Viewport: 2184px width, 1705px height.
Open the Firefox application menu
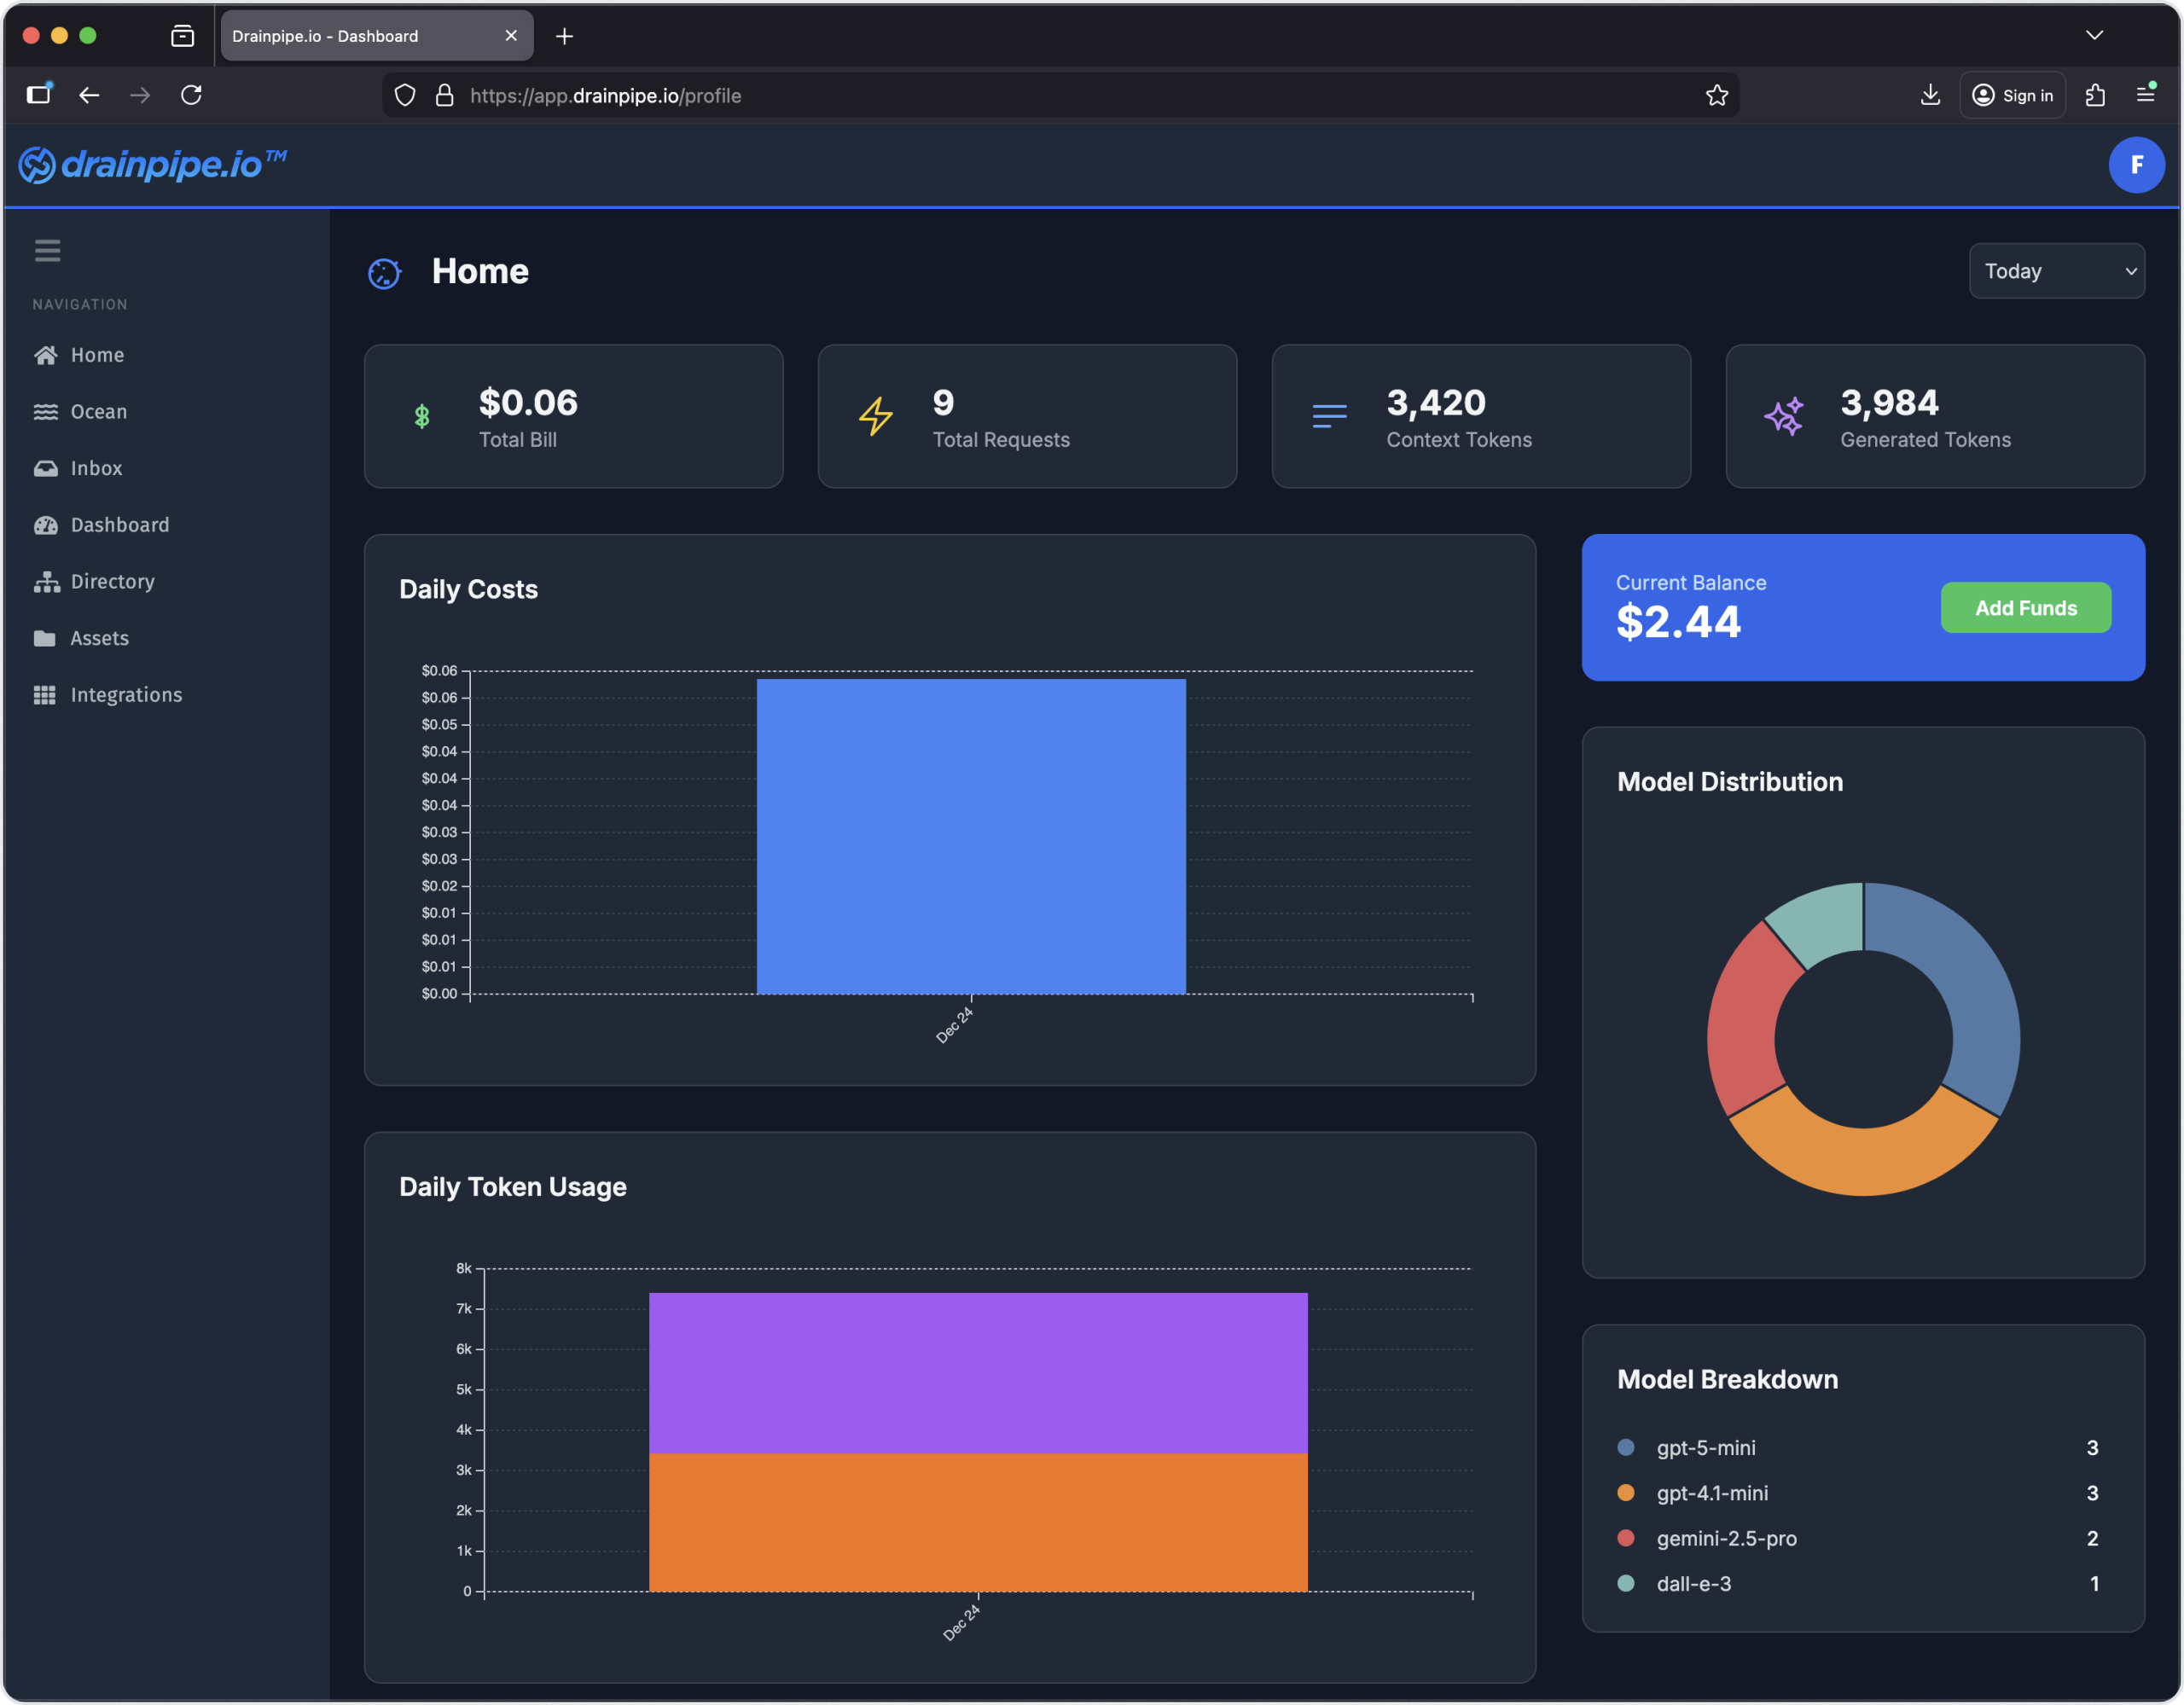coord(2144,95)
